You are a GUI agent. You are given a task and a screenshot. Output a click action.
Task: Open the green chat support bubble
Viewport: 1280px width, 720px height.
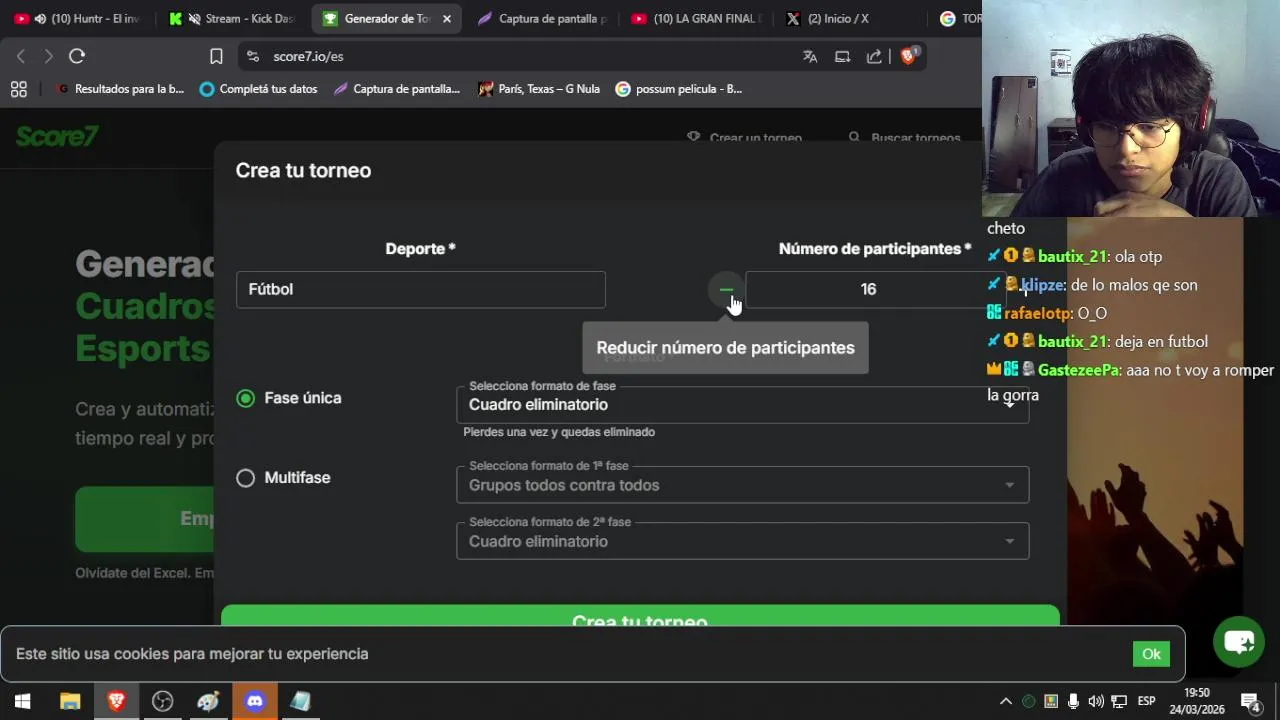(1239, 642)
